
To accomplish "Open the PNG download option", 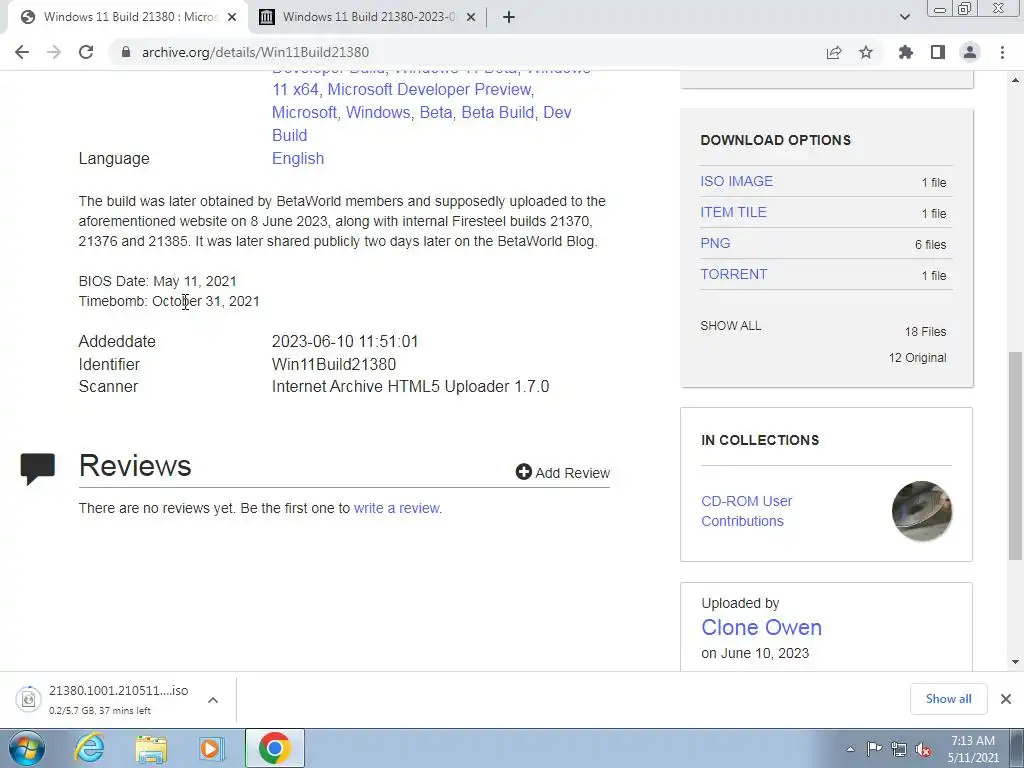I will tap(715, 243).
